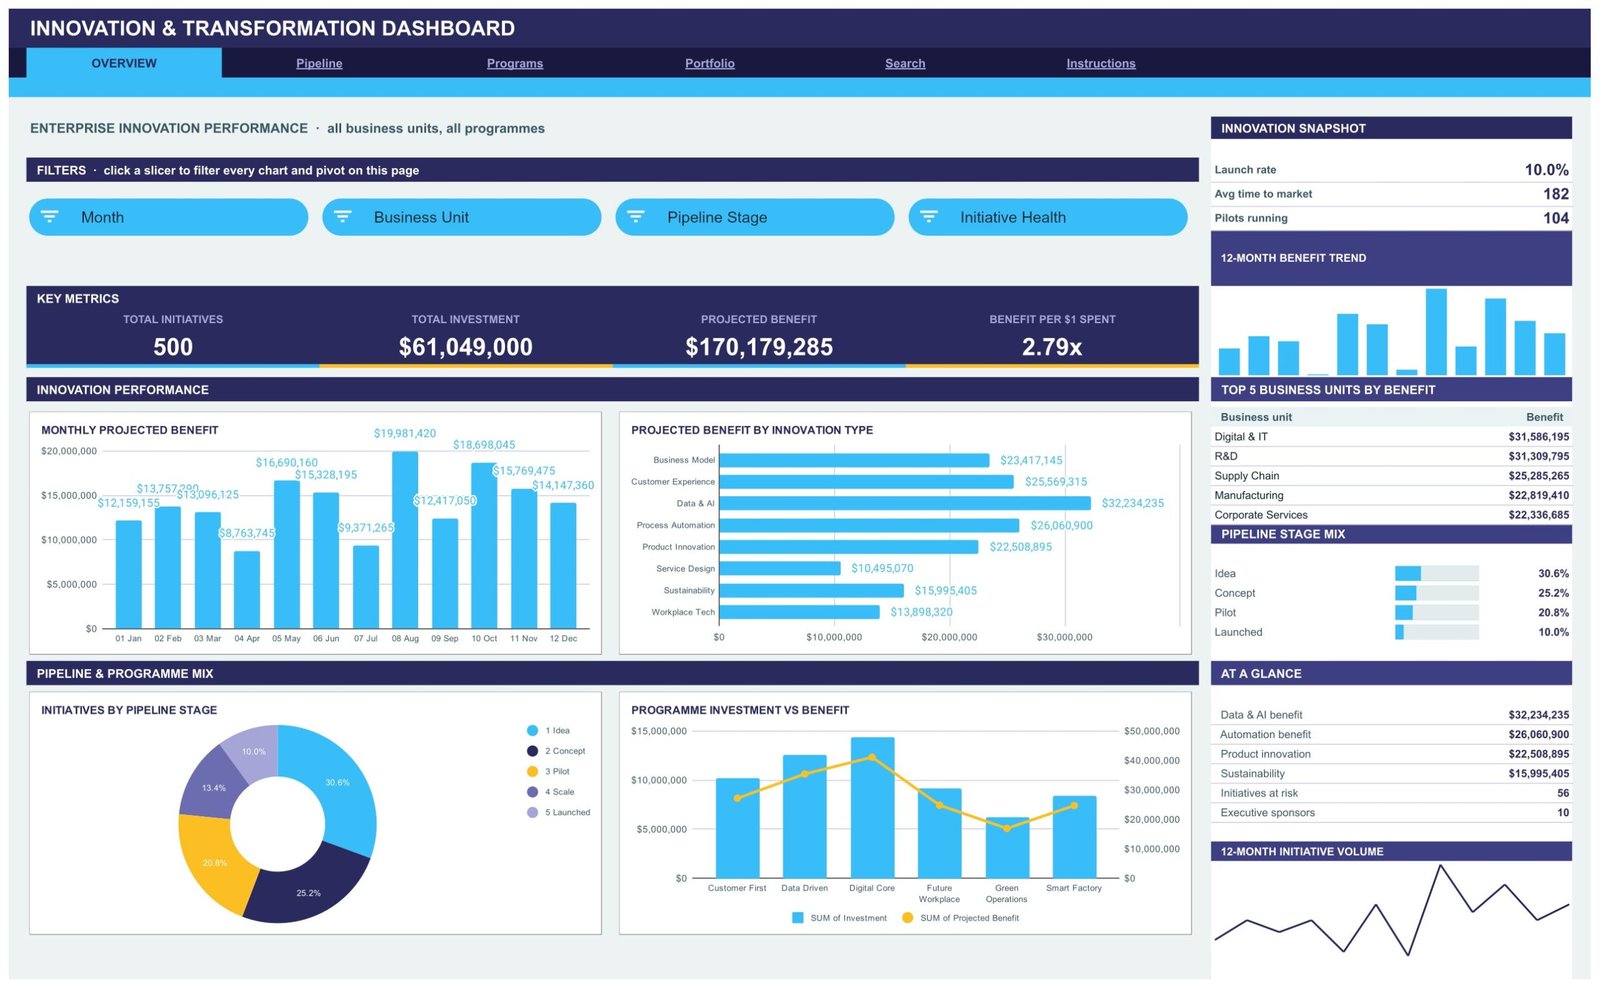Select the Corporate Services row
The height and width of the screenshot is (988, 1600).
point(1391,515)
